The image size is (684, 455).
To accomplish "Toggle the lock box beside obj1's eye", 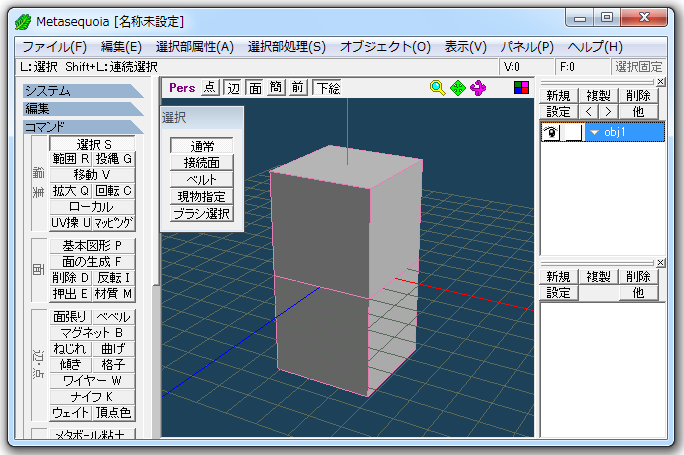I will click(573, 132).
